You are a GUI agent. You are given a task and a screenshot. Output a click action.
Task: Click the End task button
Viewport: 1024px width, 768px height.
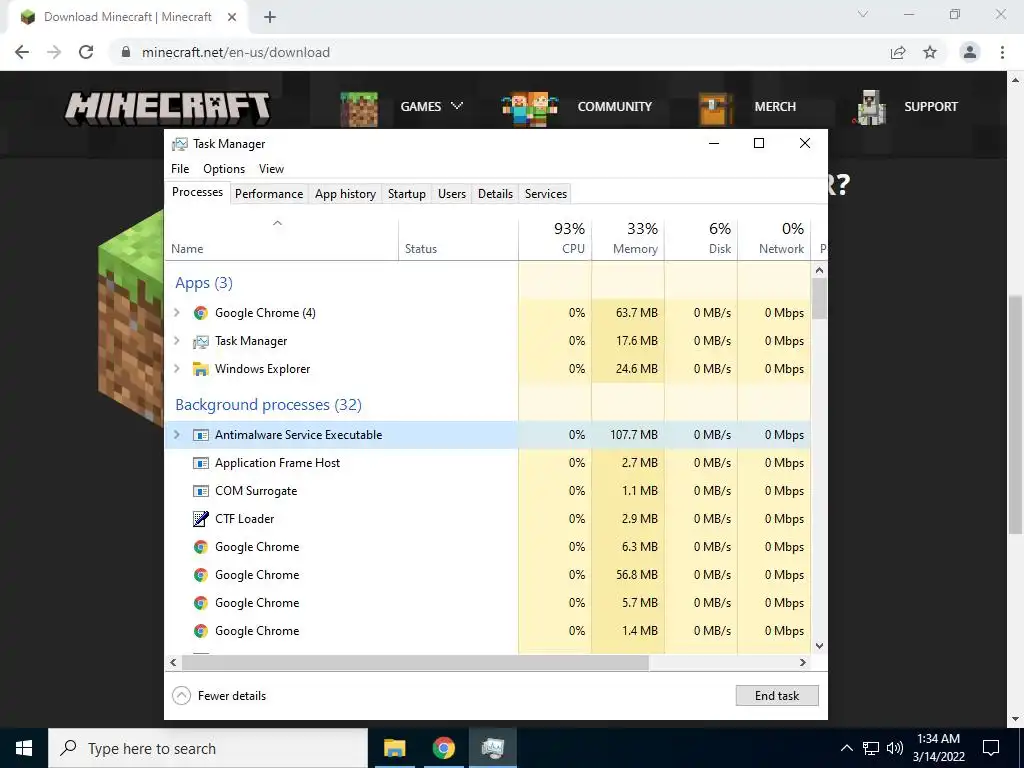click(x=776, y=696)
